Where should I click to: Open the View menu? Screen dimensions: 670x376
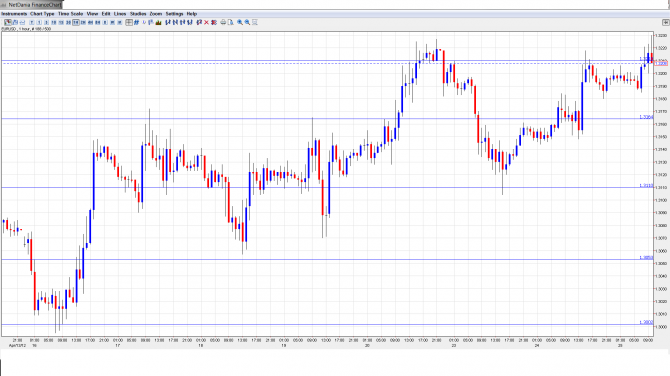click(x=92, y=14)
